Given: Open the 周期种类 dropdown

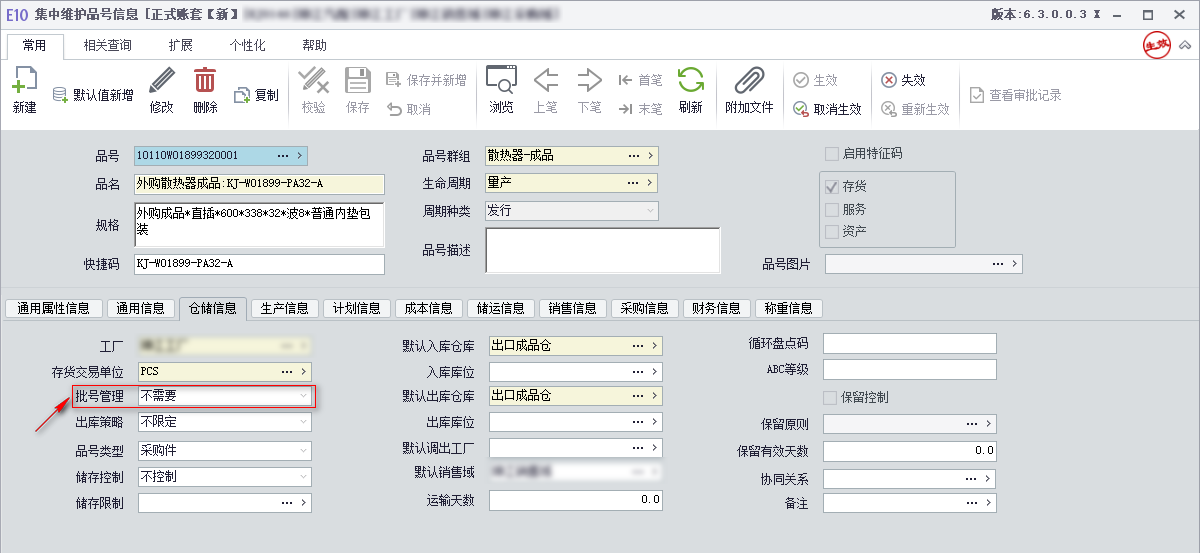Looking at the screenshot, I should (651, 211).
